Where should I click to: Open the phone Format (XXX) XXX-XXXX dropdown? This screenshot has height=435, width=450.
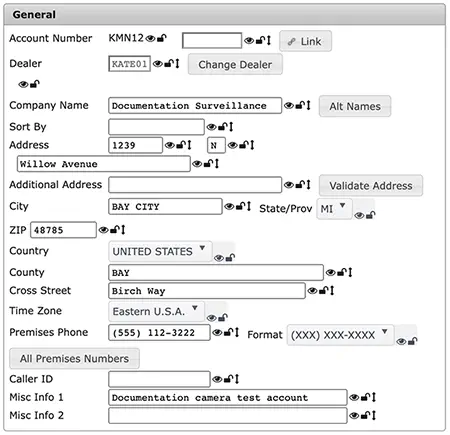pos(340,335)
